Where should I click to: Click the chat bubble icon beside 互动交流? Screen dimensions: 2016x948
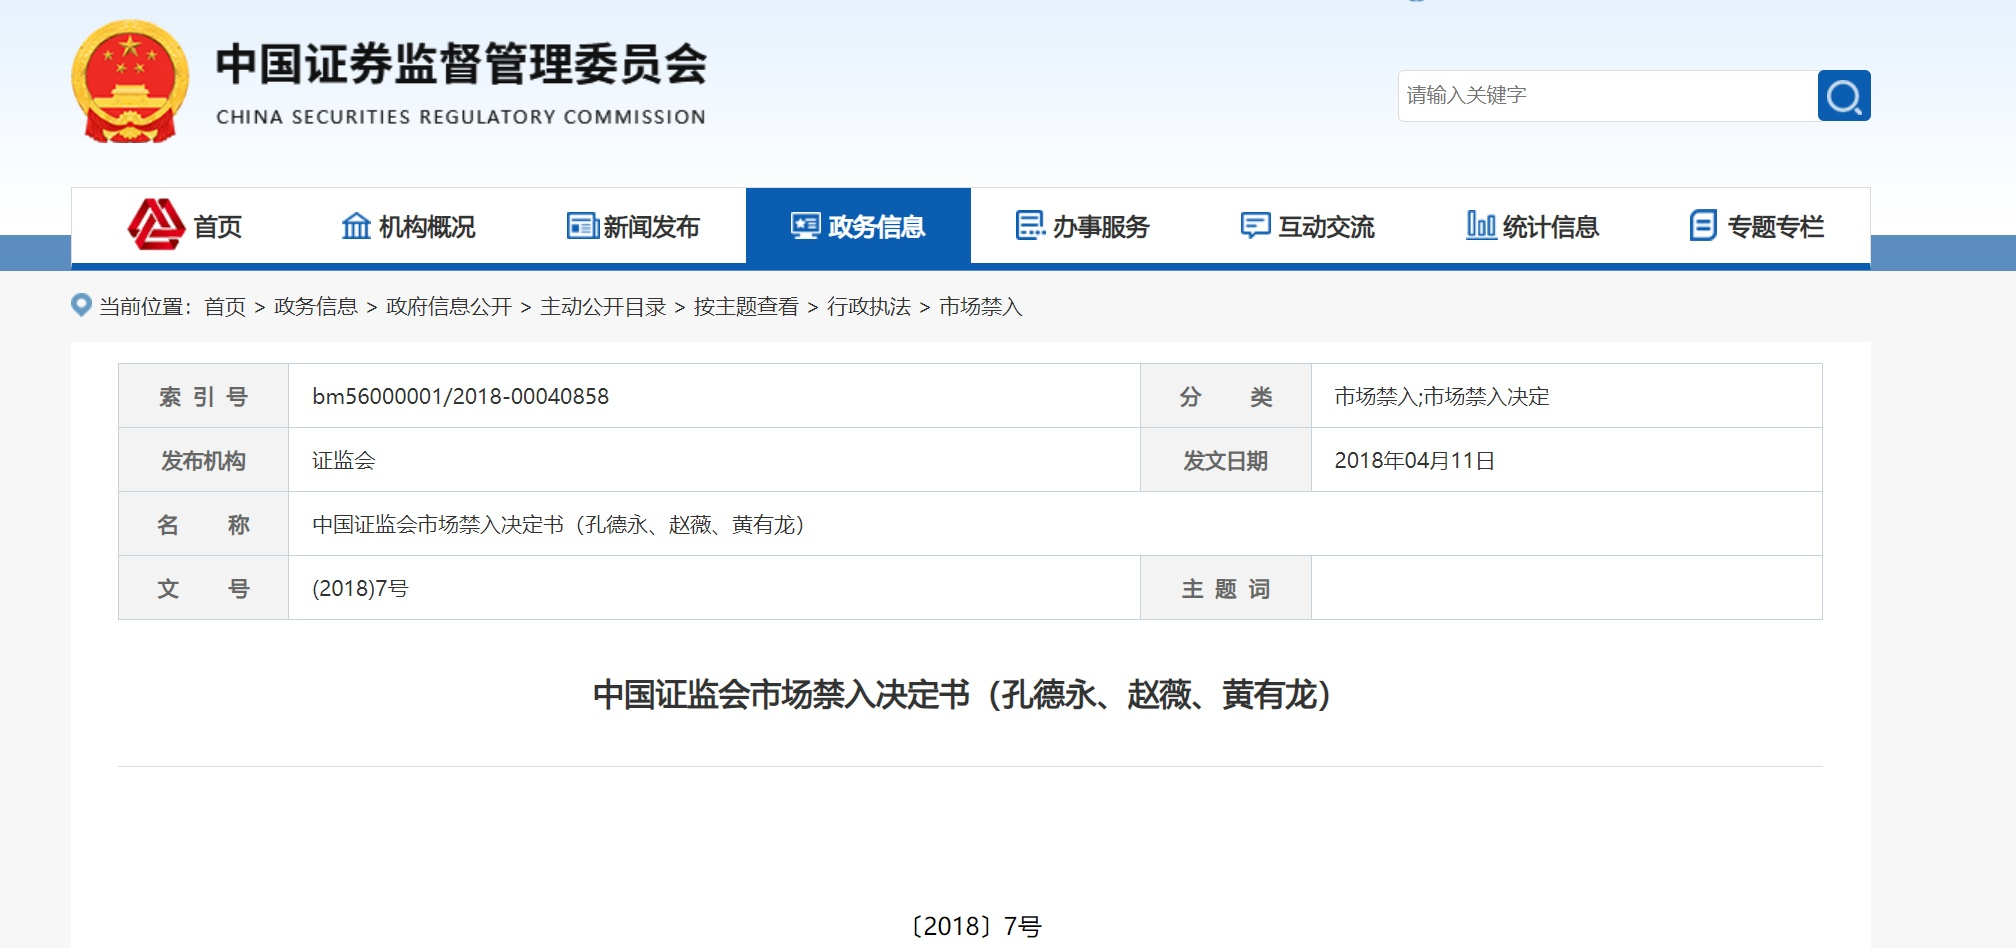[x=1255, y=226]
